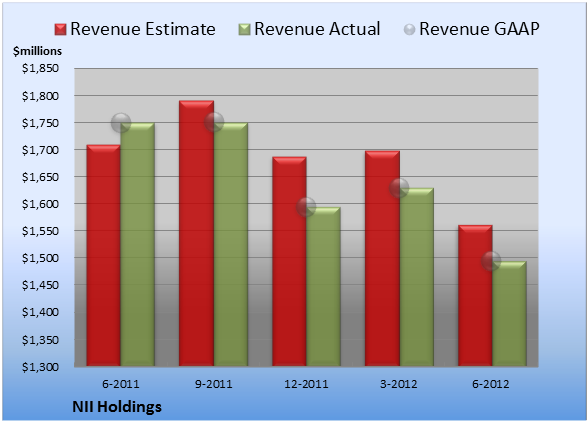Click the 12-2011 quarter label

(x=306, y=384)
